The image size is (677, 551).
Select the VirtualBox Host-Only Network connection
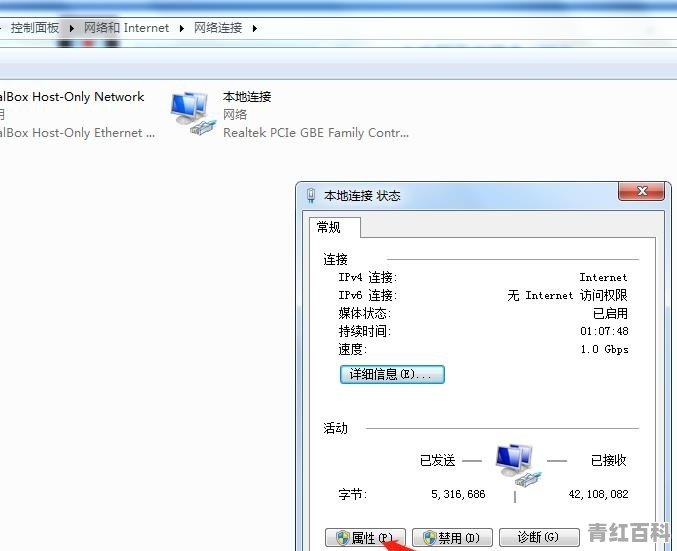[x=72, y=97]
